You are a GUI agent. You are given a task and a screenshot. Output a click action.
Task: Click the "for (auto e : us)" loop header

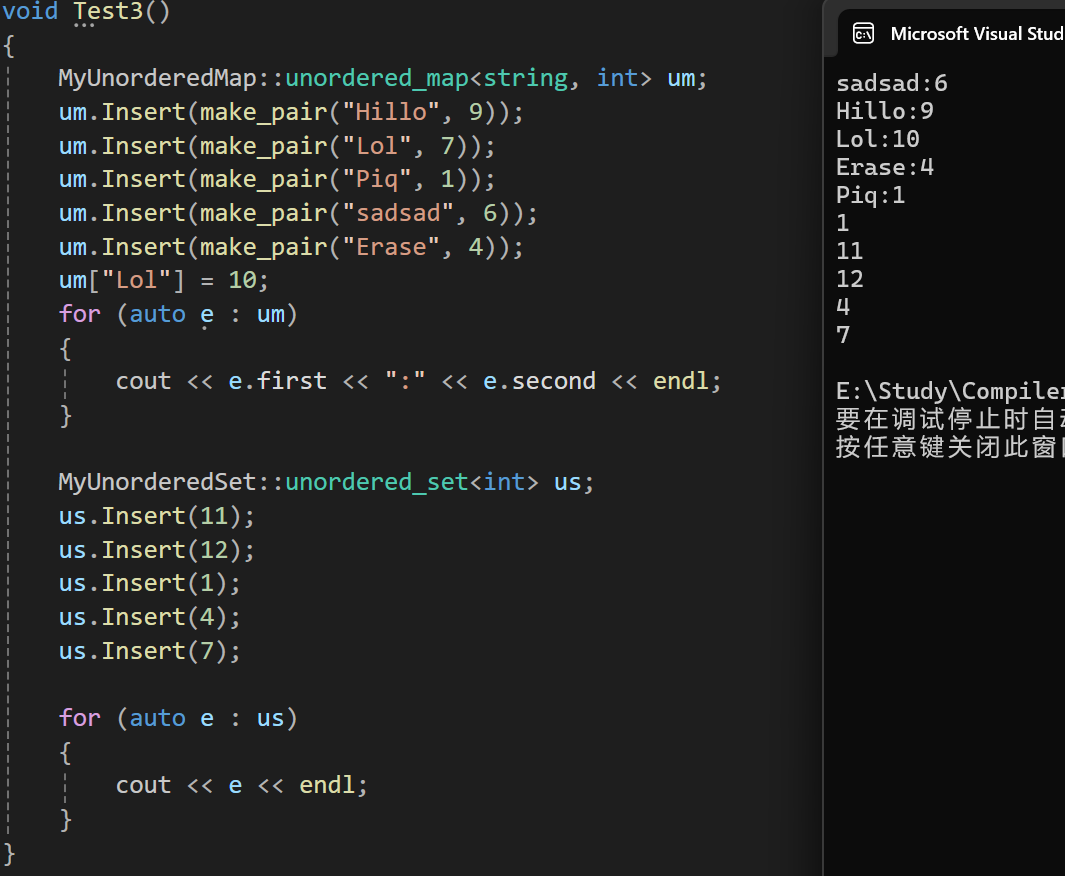point(178,718)
